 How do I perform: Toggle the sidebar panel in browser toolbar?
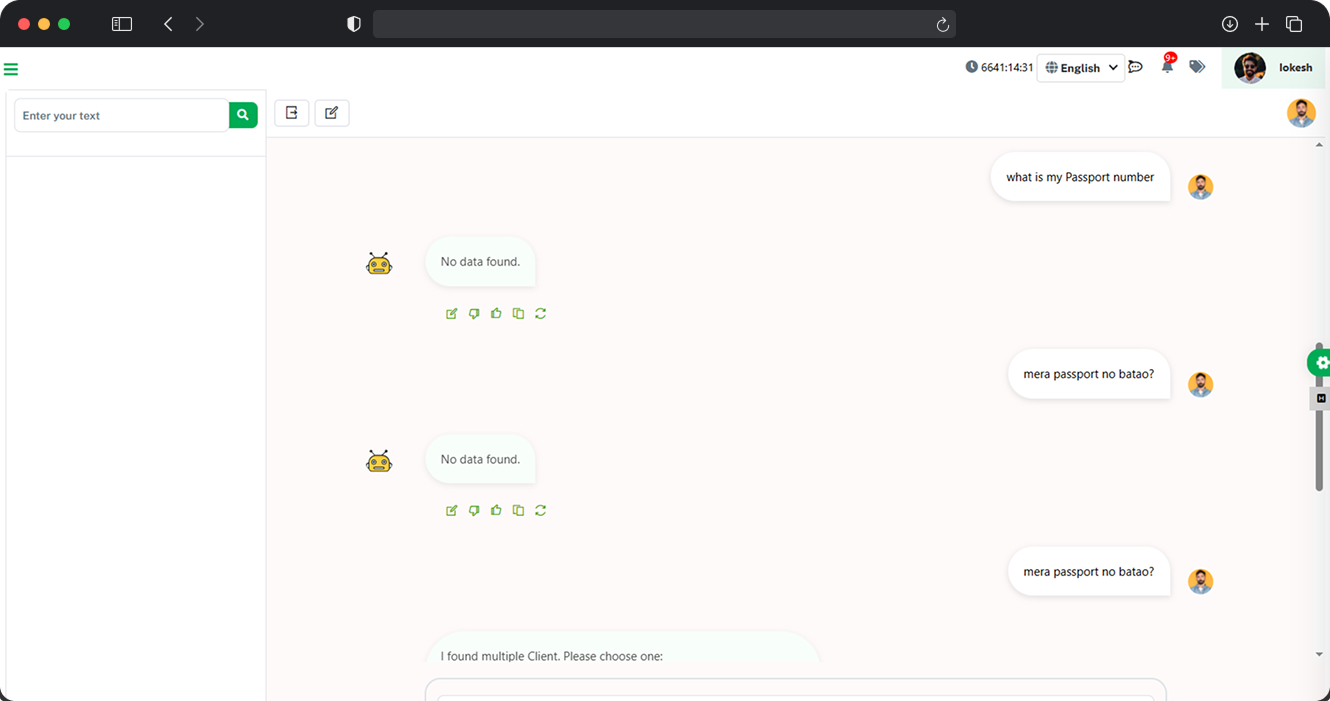click(121, 23)
